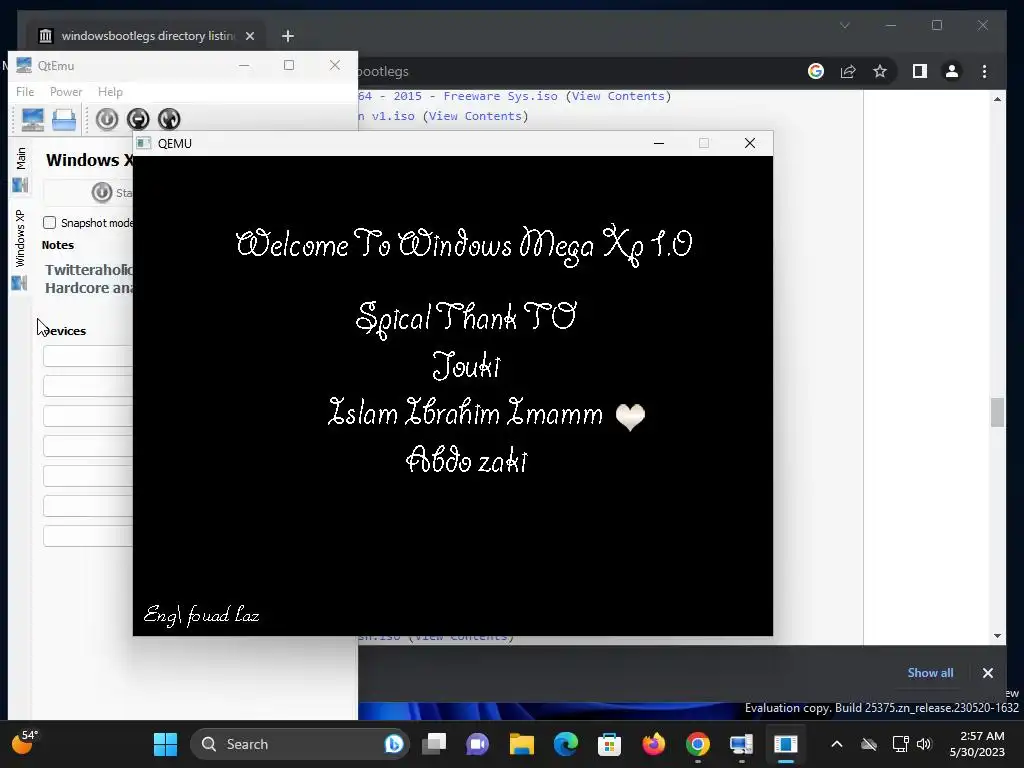Click the Start button with power icon
The width and height of the screenshot is (1024, 768).
(x=111, y=193)
